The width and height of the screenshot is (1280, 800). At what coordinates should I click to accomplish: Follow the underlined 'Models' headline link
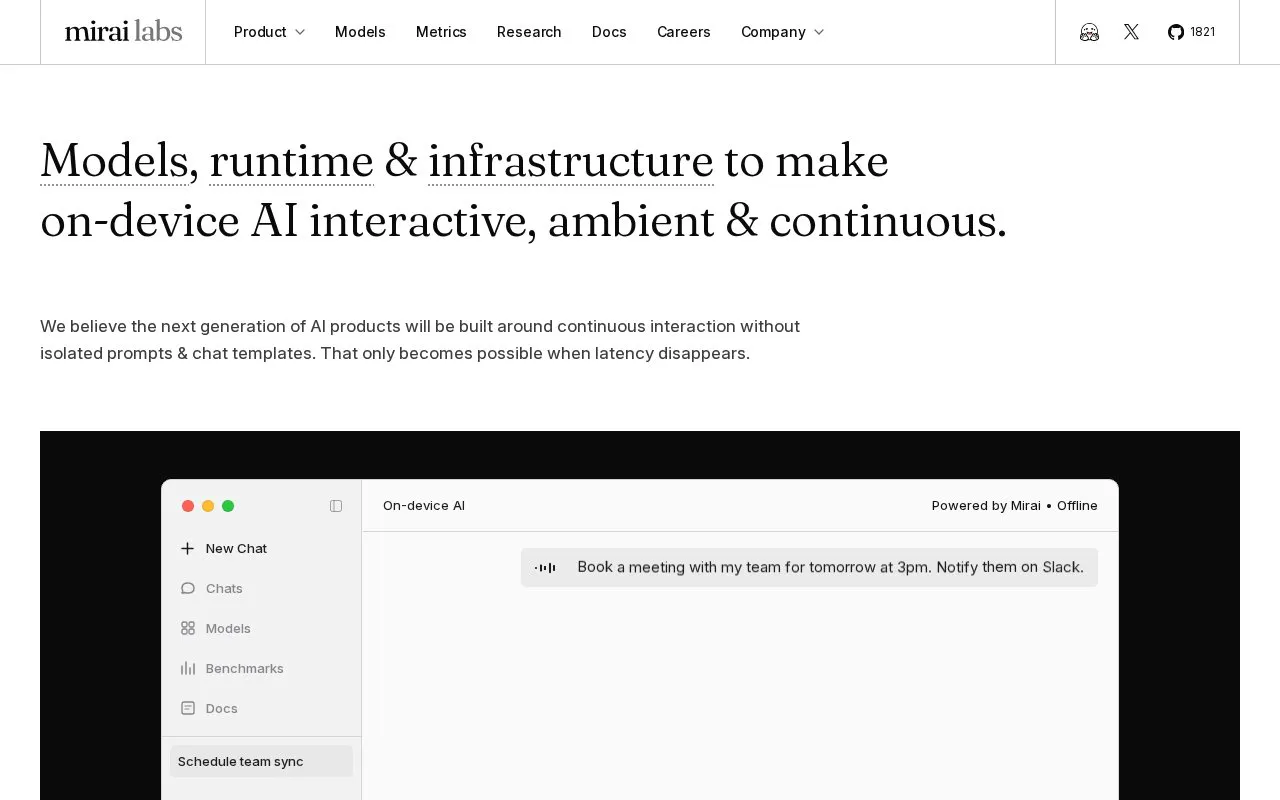(114, 161)
